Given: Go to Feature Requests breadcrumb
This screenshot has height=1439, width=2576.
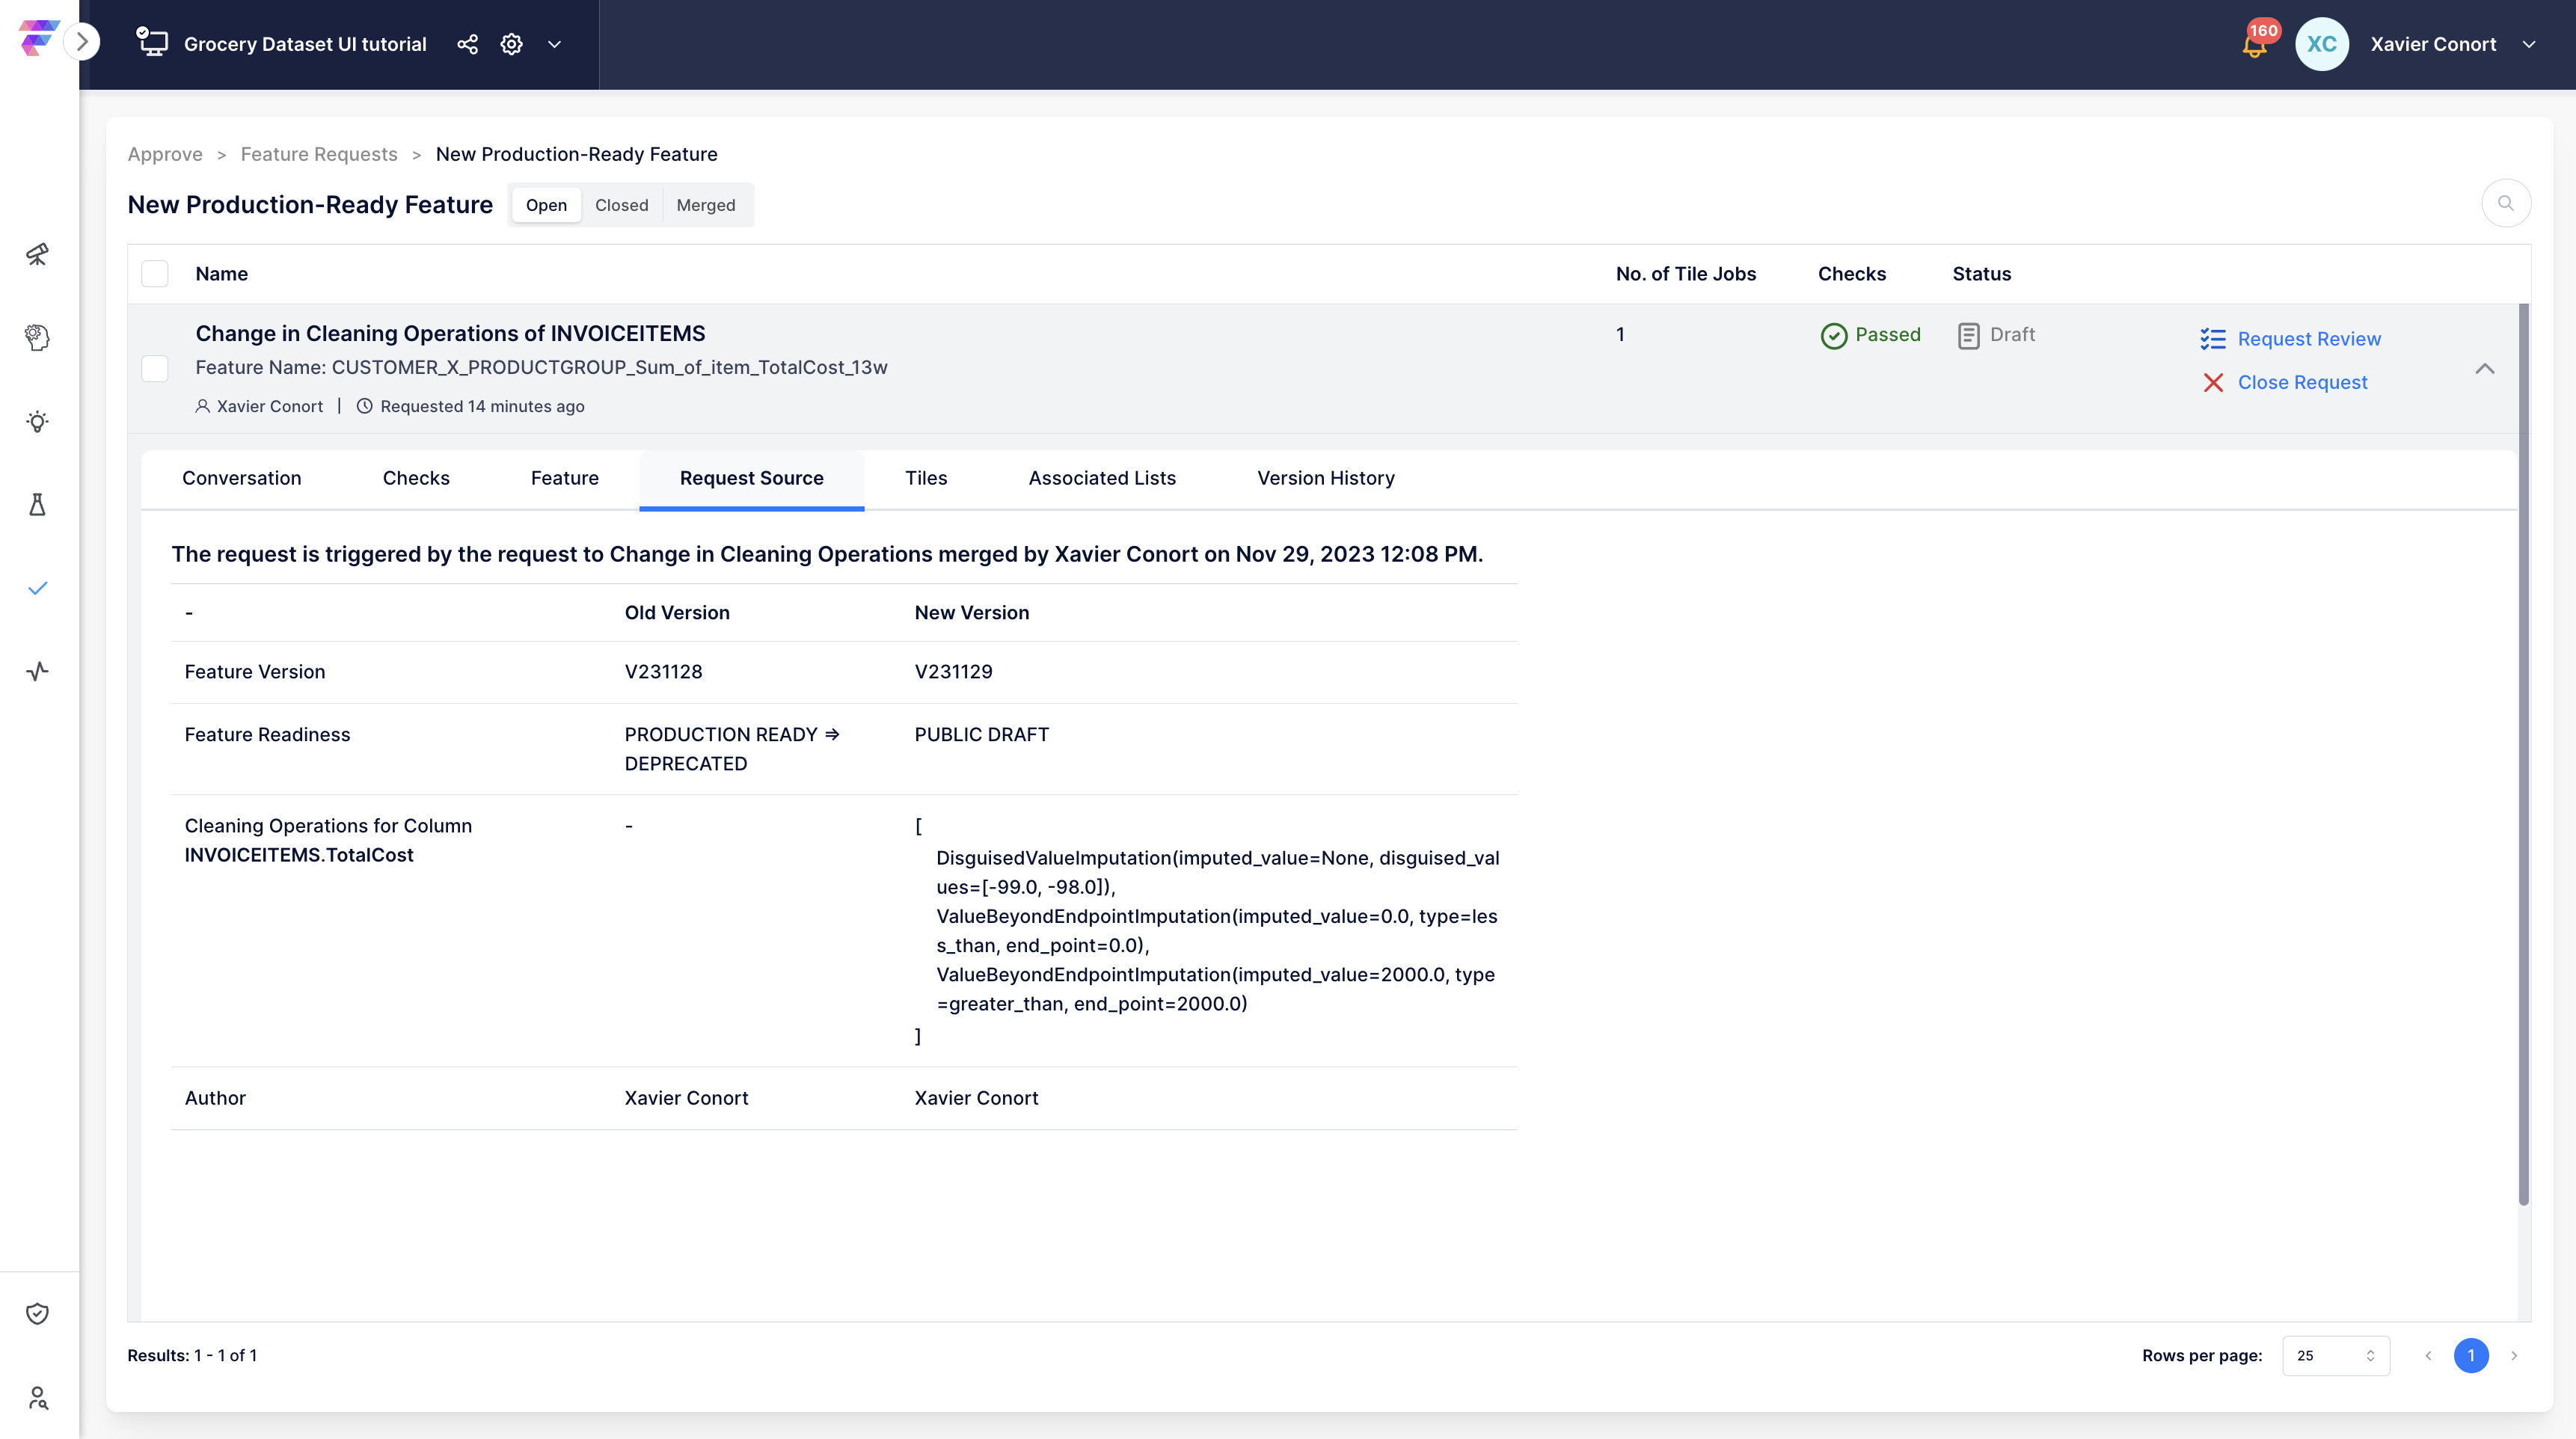Looking at the screenshot, I should pyautogui.click(x=319, y=154).
